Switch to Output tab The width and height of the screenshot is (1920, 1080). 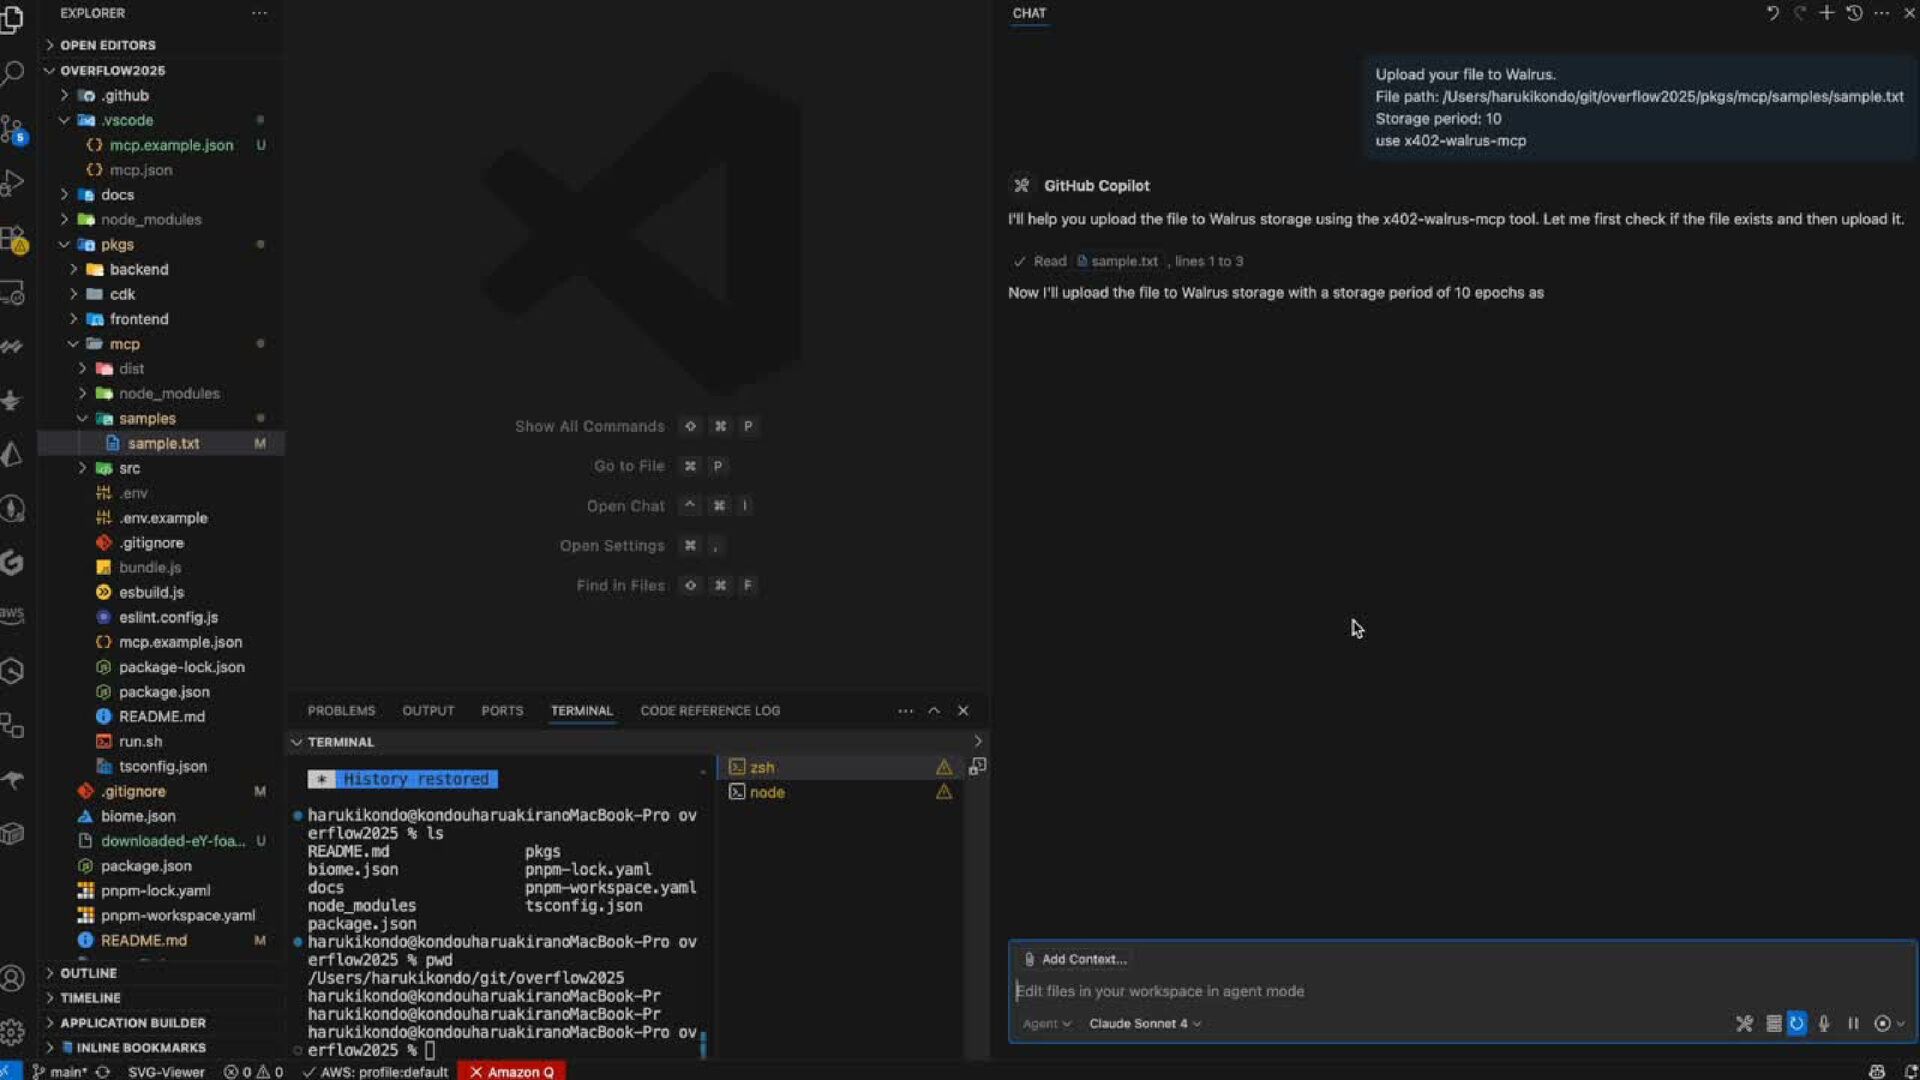428,711
